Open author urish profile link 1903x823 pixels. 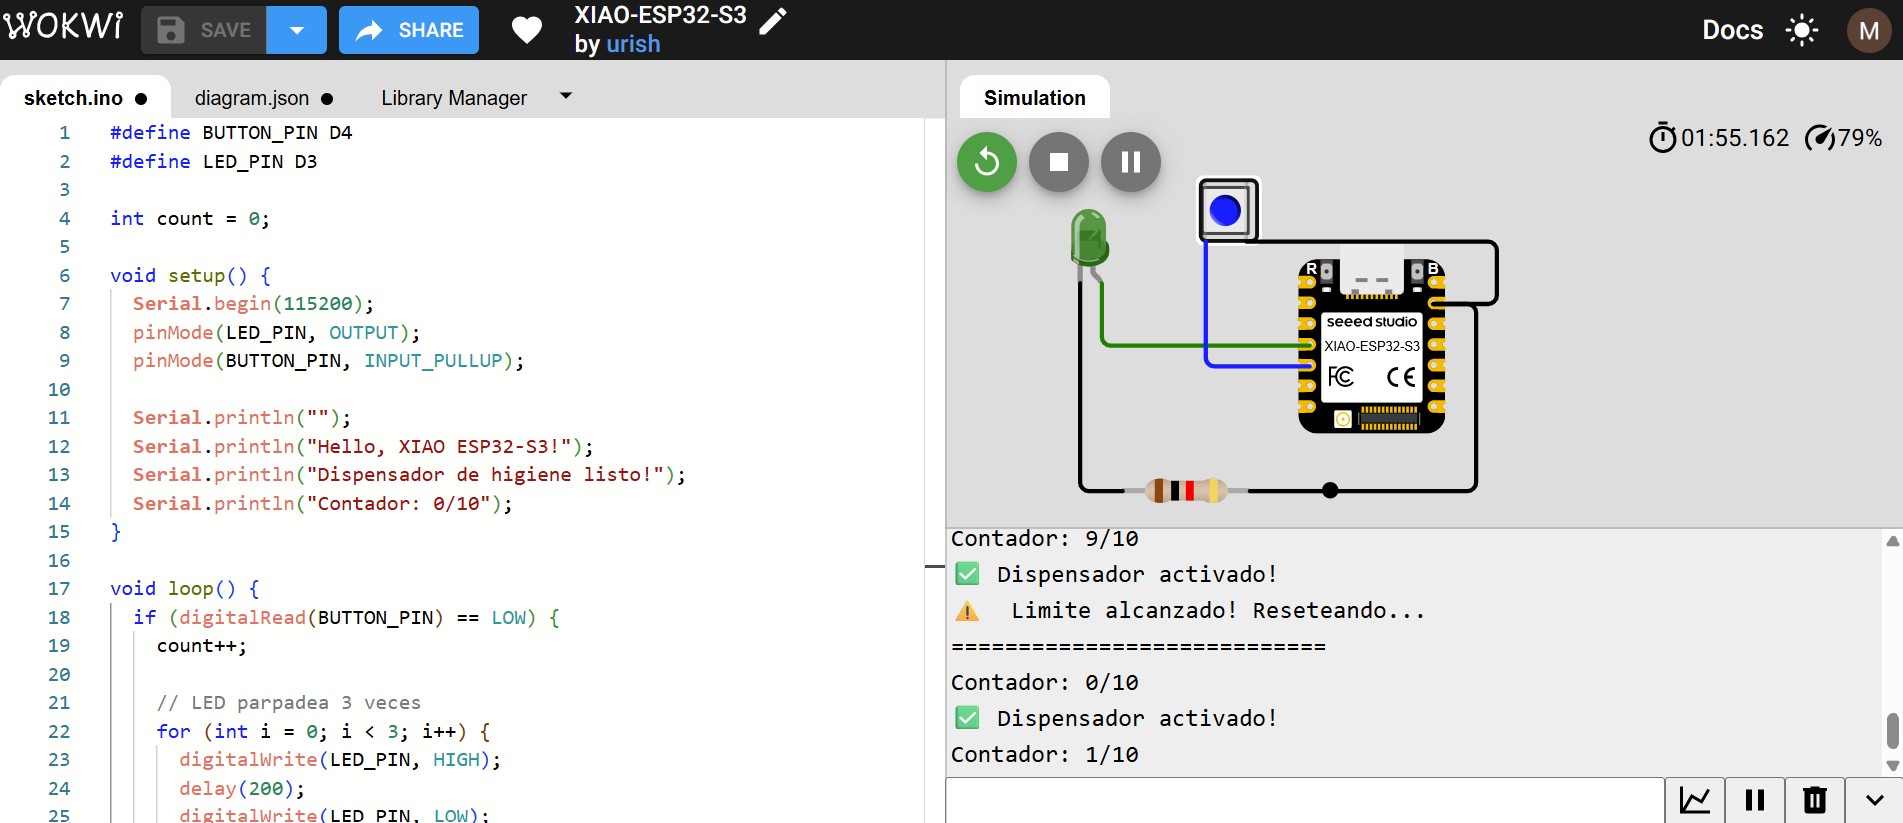[x=634, y=44]
